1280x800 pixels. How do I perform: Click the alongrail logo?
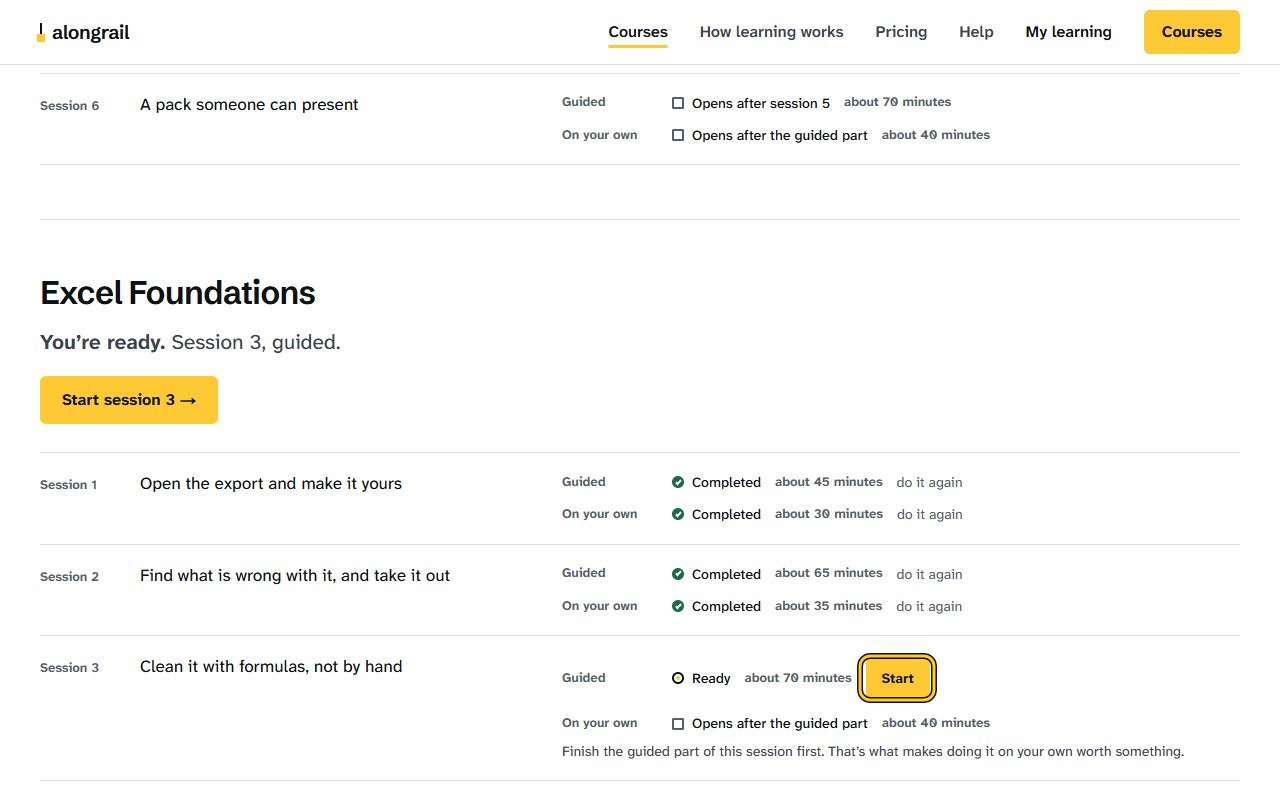click(x=83, y=33)
